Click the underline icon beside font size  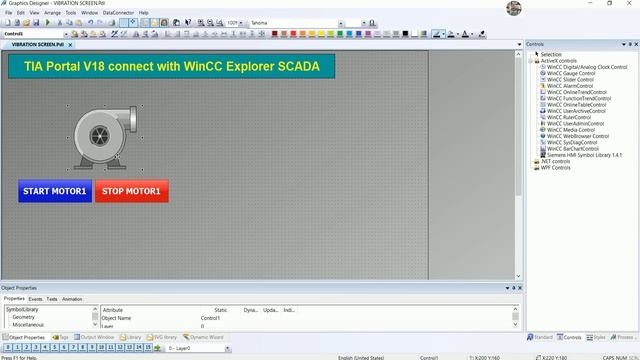[x=372, y=23]
